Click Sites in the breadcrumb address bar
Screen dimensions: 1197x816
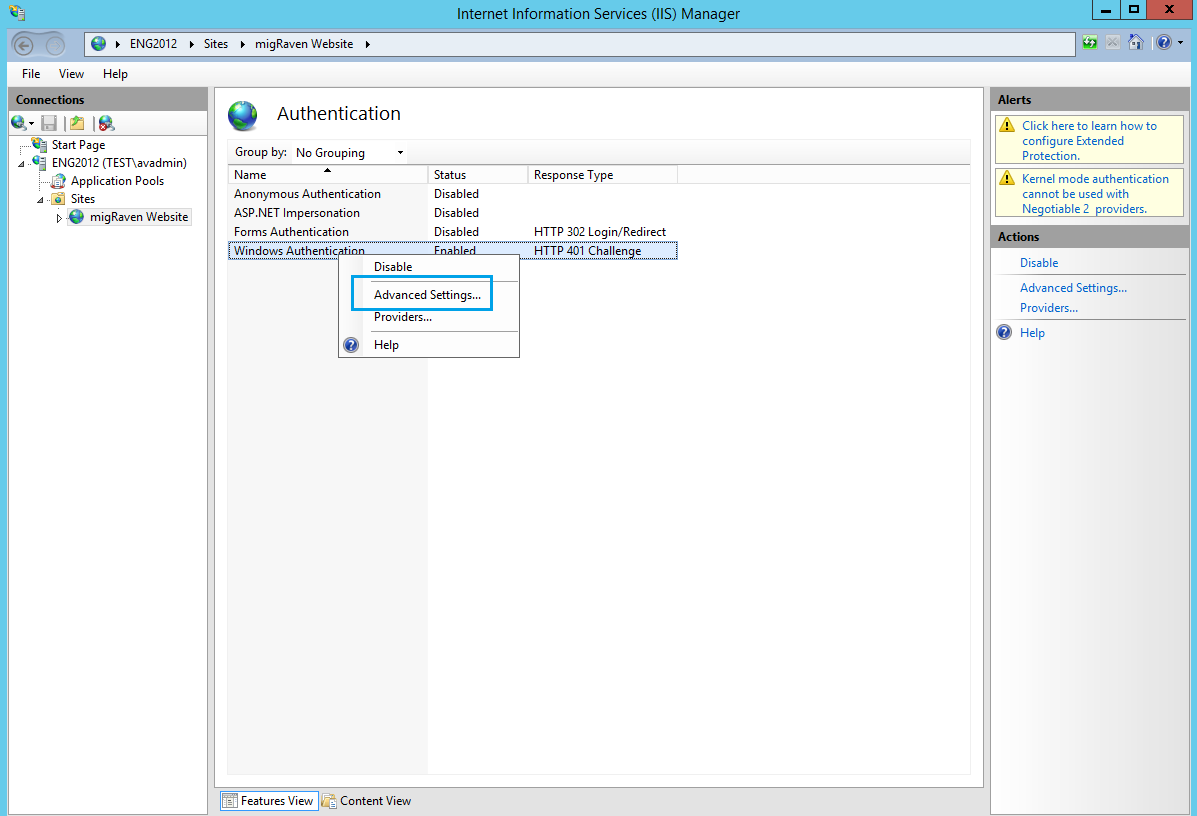[216, 44]
